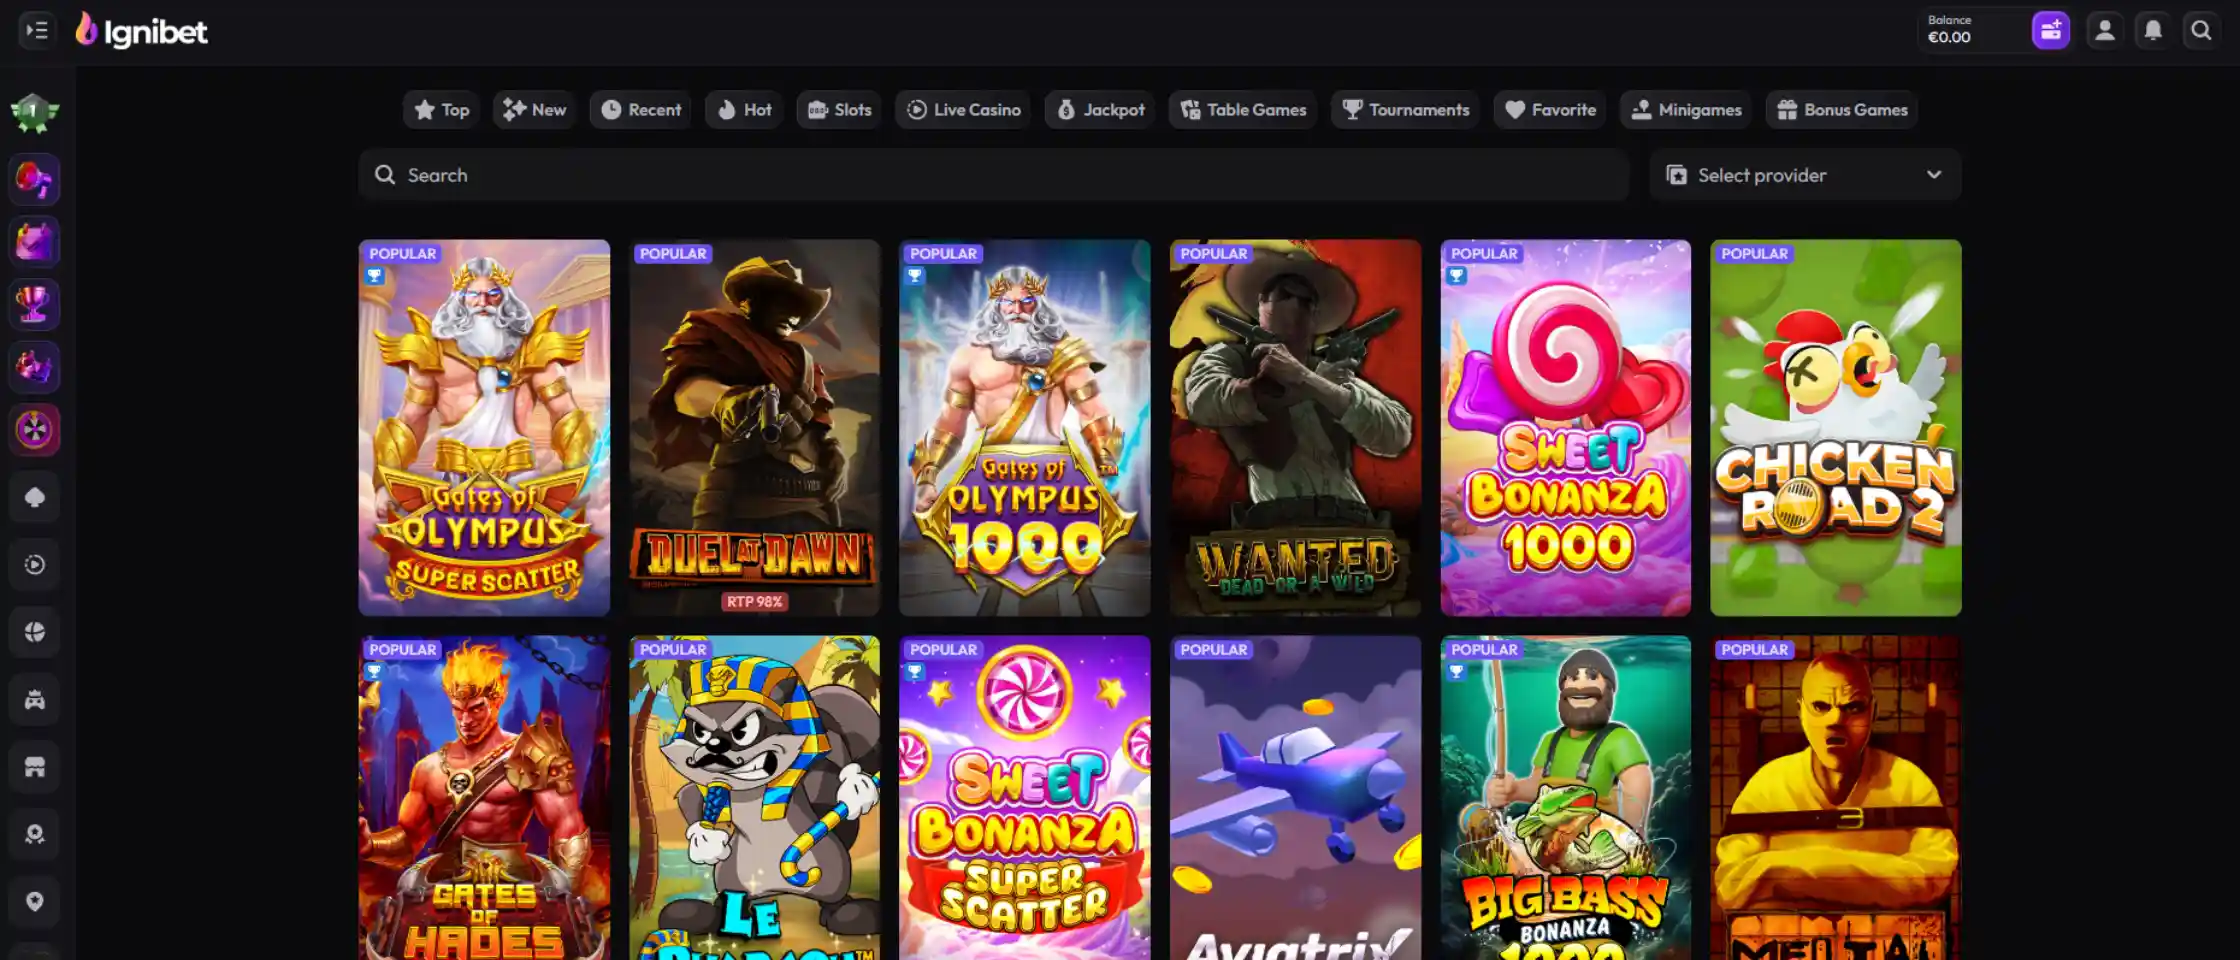This screenshot has height=960, width=2240.
Task: Click the level 1 badge in sidebar
Action: click(34, 112)
